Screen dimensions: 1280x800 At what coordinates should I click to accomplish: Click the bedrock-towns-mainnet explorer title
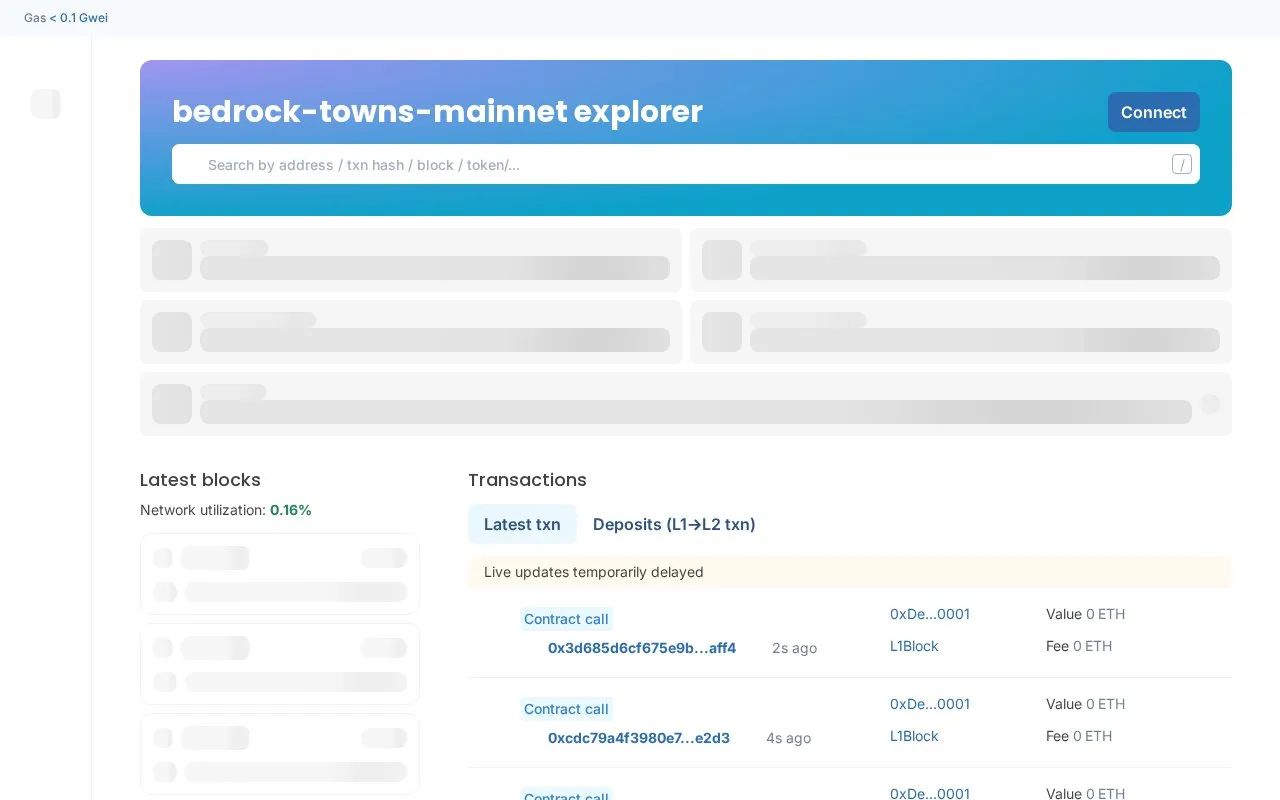tap(437, 111)
